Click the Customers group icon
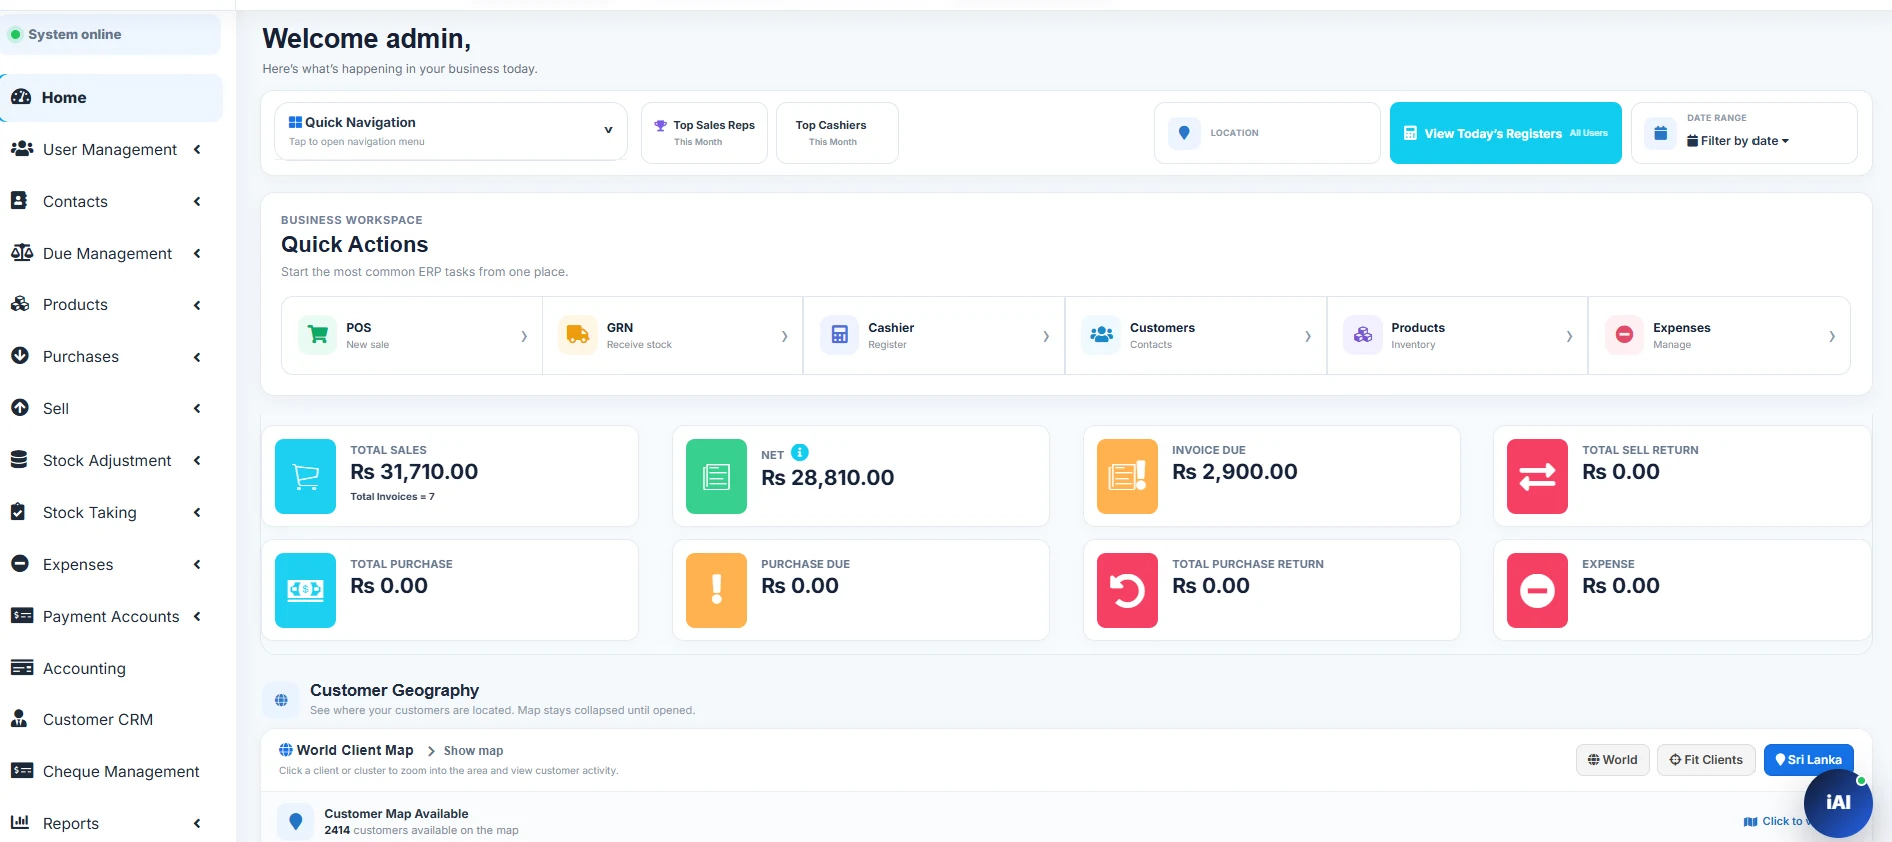The image size is (1892, 842). click(x=1101, y=335)
